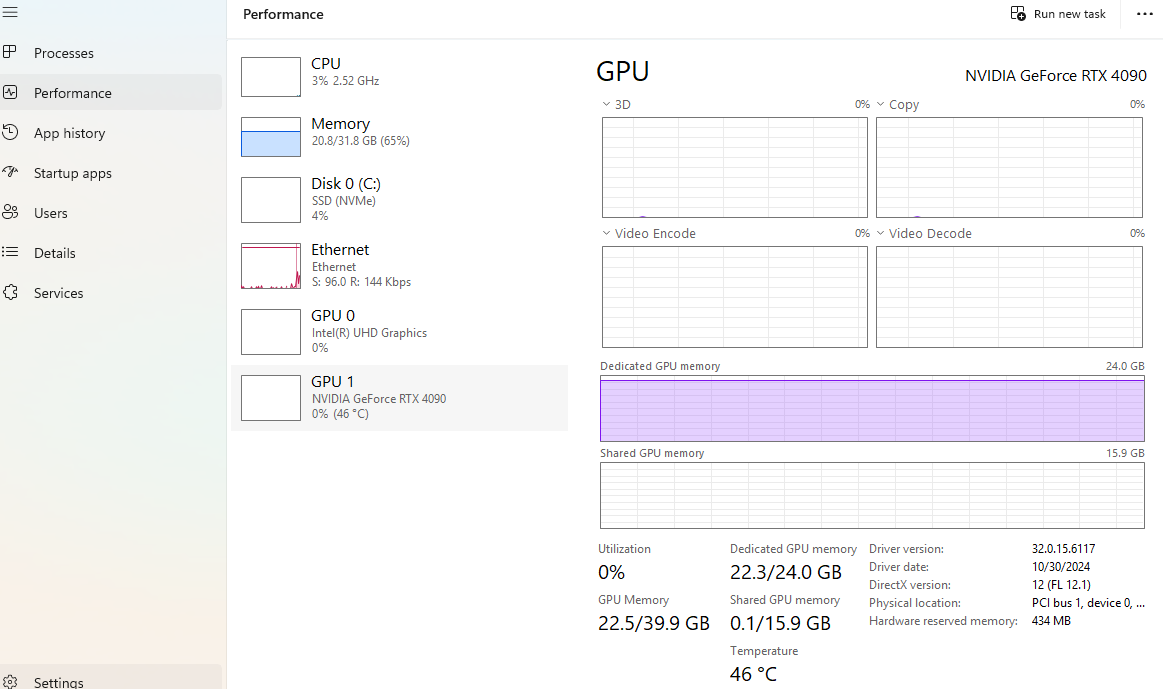Click the NVIDIA GeForce RTX 4090 title
The height and width of the screenshot is (689, 1163).
coord(1055,76)
